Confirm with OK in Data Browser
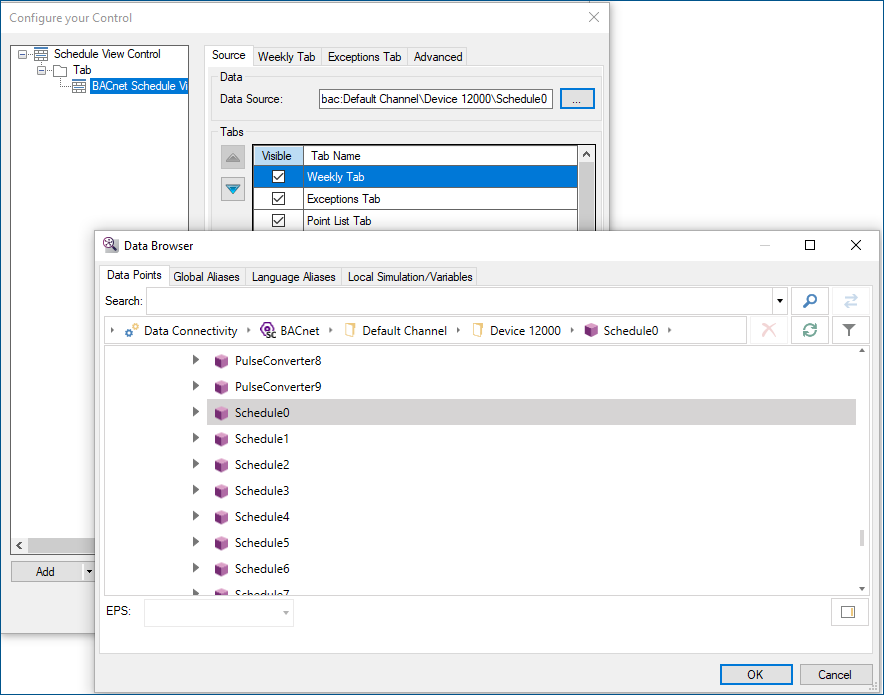 click(x=755, y=675)
